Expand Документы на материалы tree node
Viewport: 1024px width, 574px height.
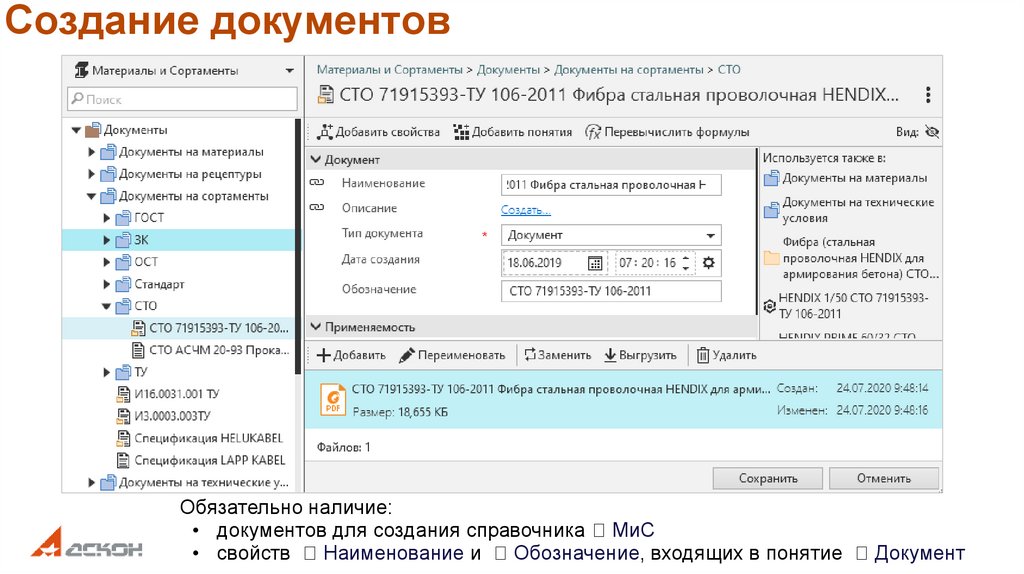click(x=91, y=152)
